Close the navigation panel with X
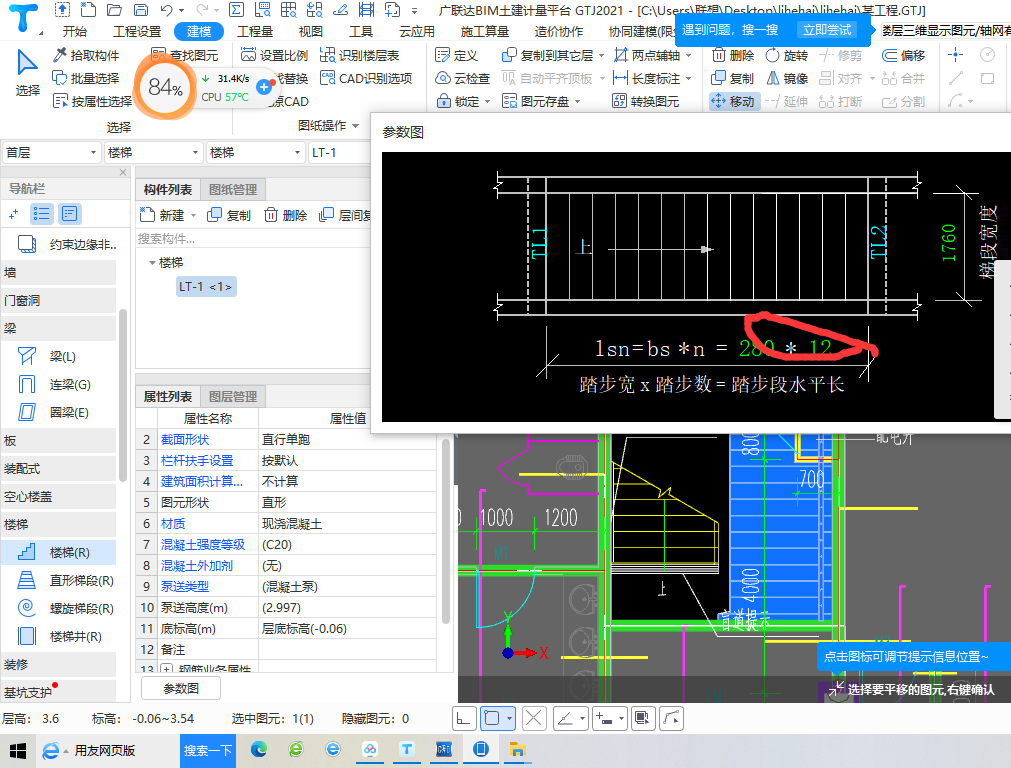This screenshot has width=1011, height=768. (x=123, y=173)
